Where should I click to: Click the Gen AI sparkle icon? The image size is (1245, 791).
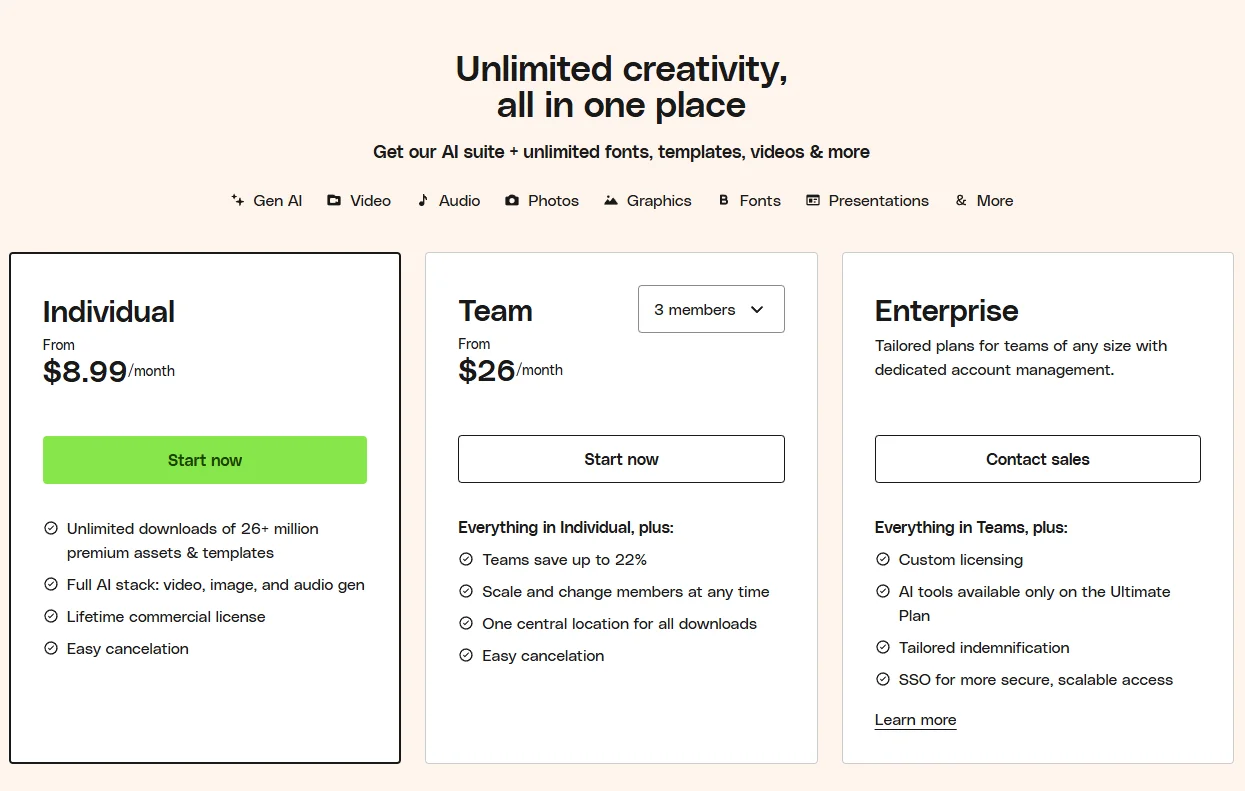click(x=238, y=200)
